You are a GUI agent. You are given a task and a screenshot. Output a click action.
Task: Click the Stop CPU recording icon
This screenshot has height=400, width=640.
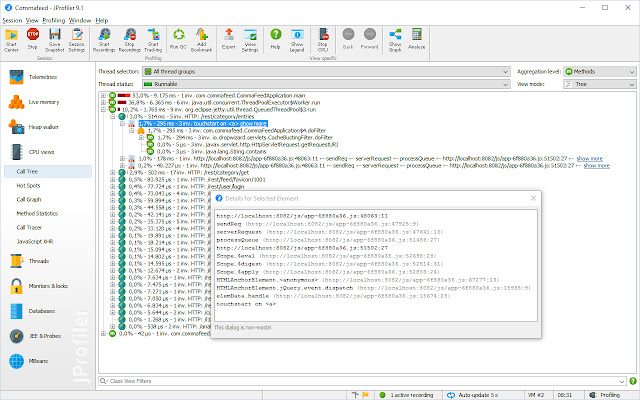click(x=323, y=40)
